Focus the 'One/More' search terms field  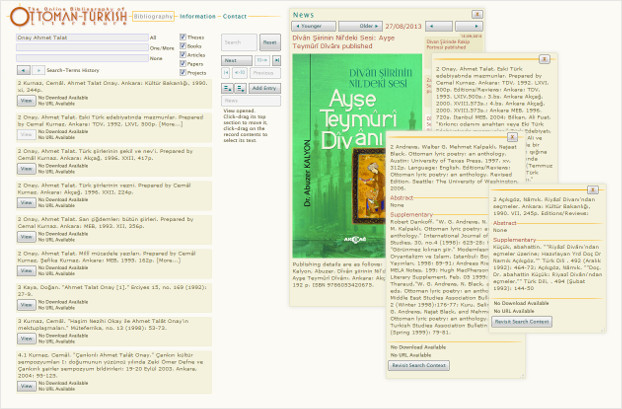pos(82,47)
